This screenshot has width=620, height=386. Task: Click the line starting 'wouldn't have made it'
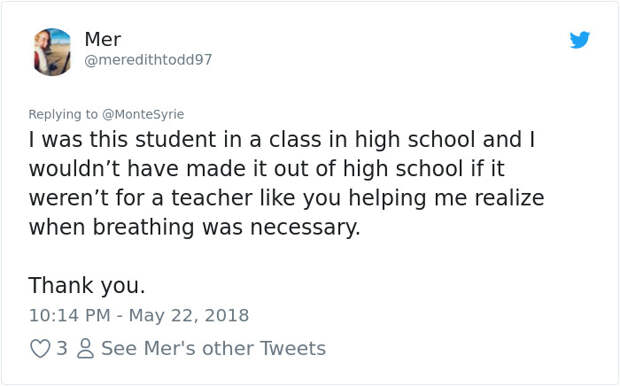coord(267,169)
